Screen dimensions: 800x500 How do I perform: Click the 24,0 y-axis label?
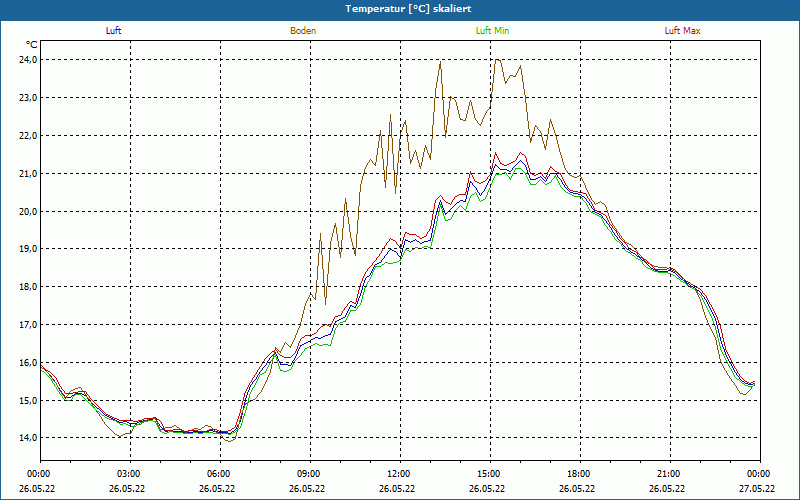pyautogui.click(x=29, y=60)
